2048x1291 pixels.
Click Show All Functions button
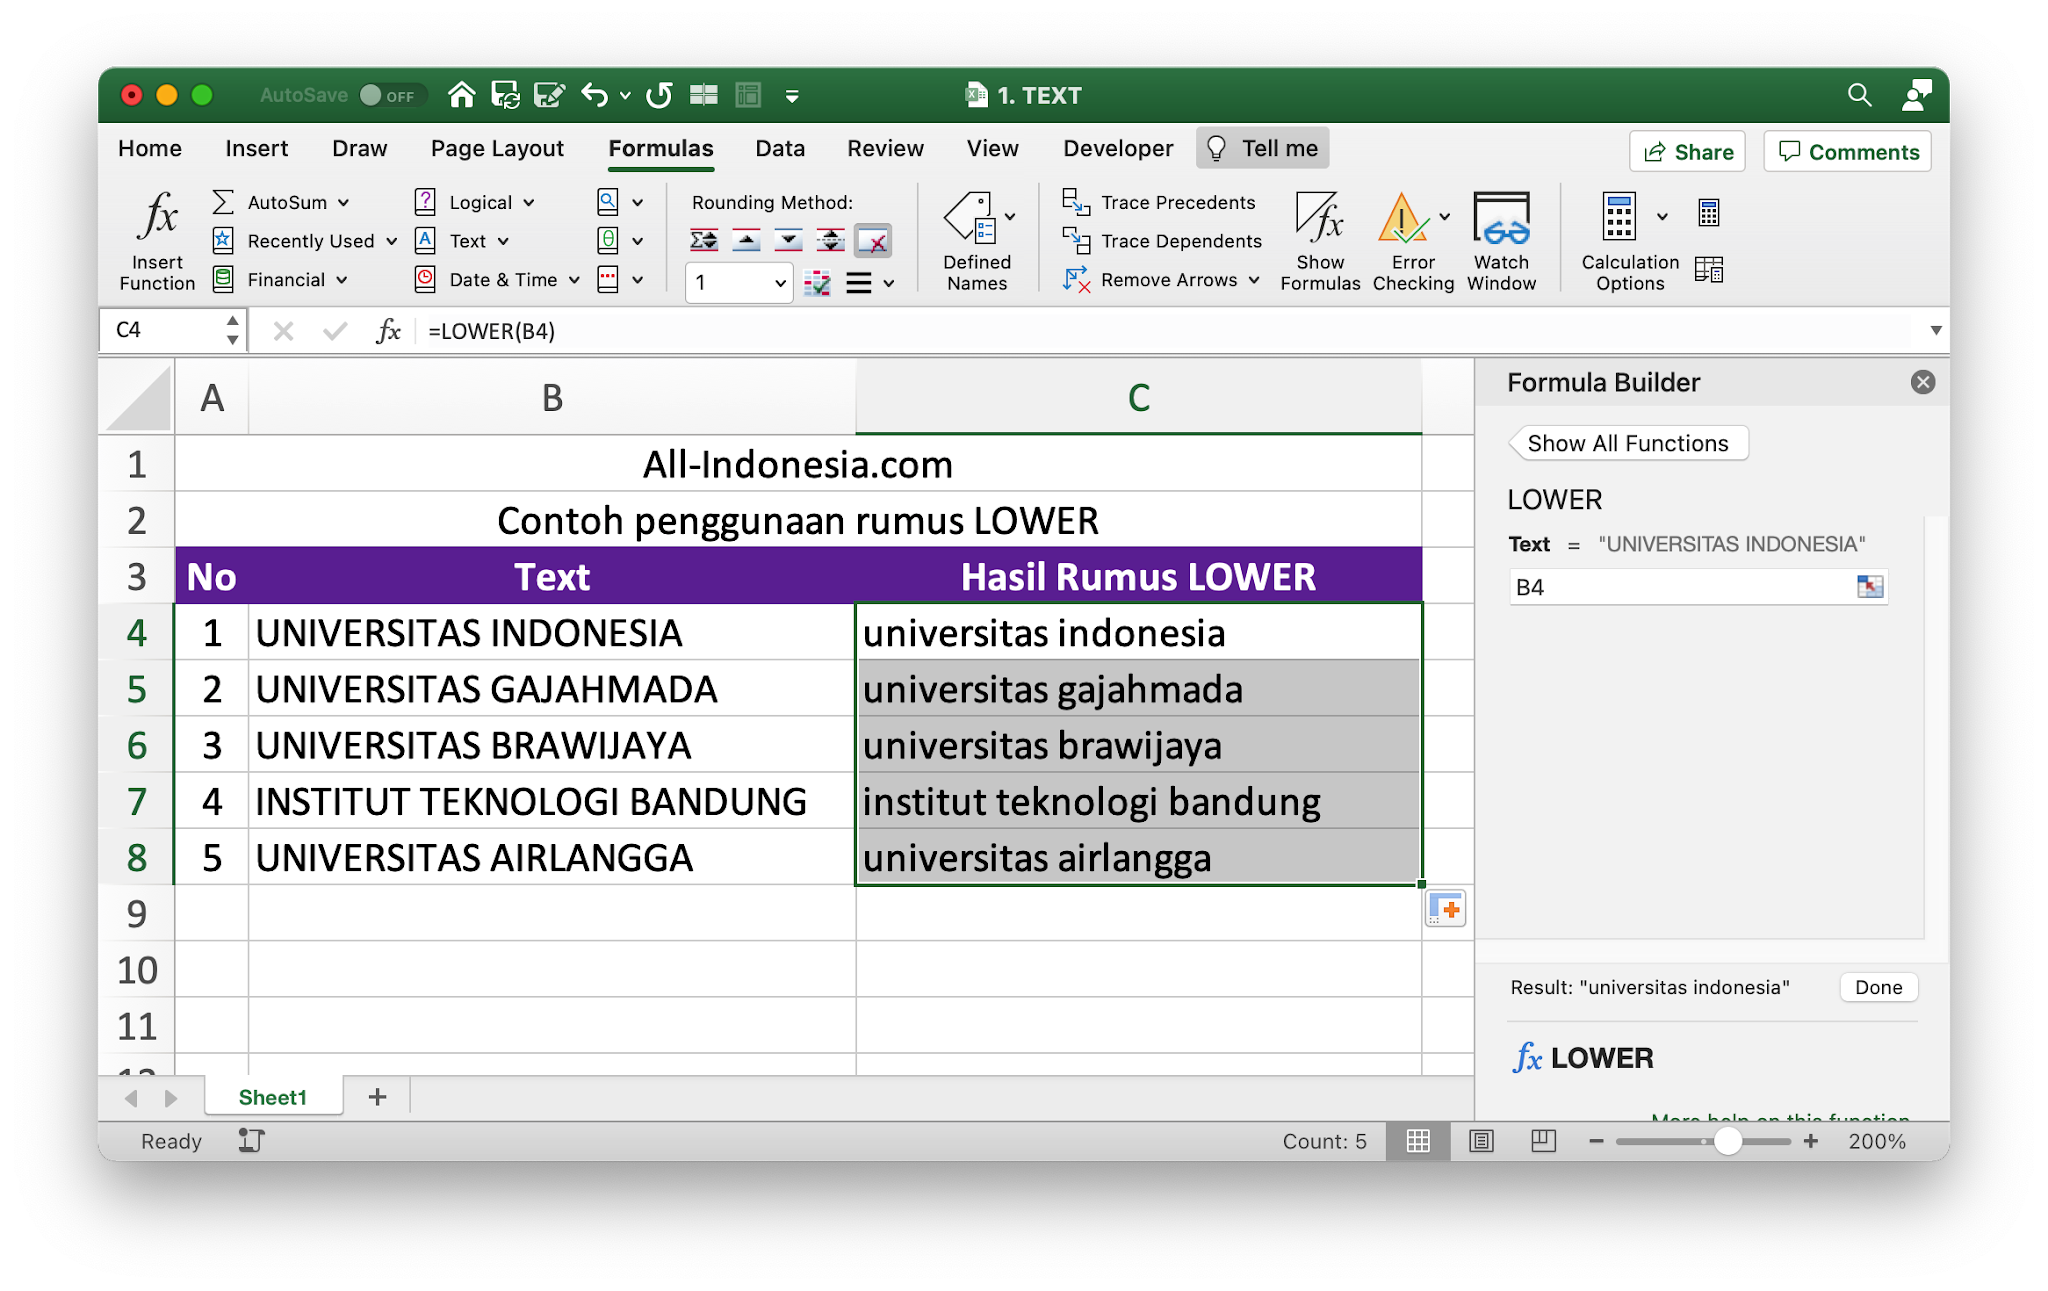(x=1628, y=443)
